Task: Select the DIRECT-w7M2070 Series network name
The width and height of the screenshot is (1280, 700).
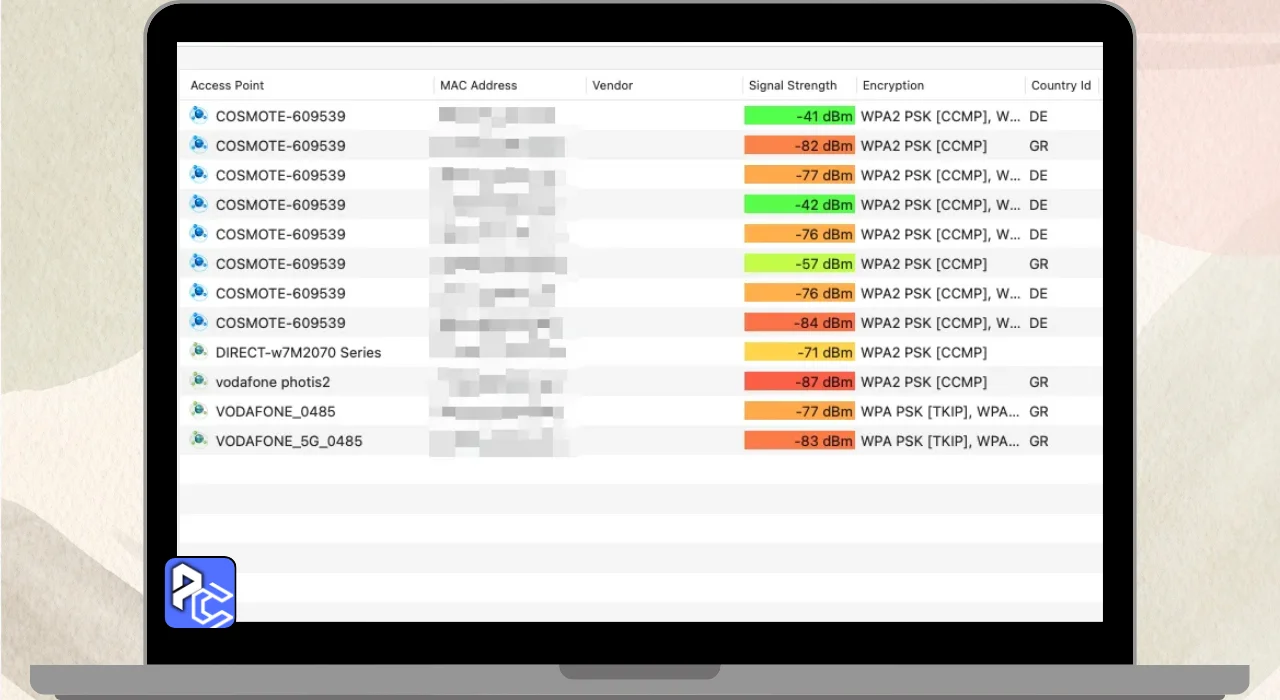Action: click(x=298, y=352)
